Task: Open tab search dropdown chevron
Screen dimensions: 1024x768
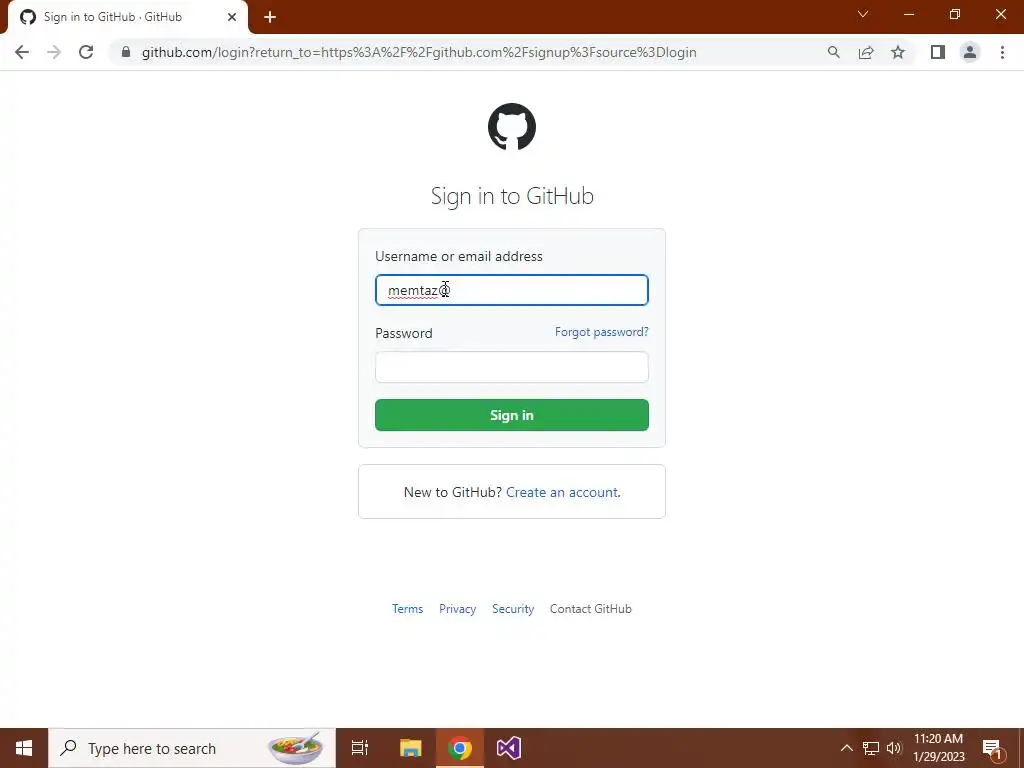Action: [x=863, y=14]
